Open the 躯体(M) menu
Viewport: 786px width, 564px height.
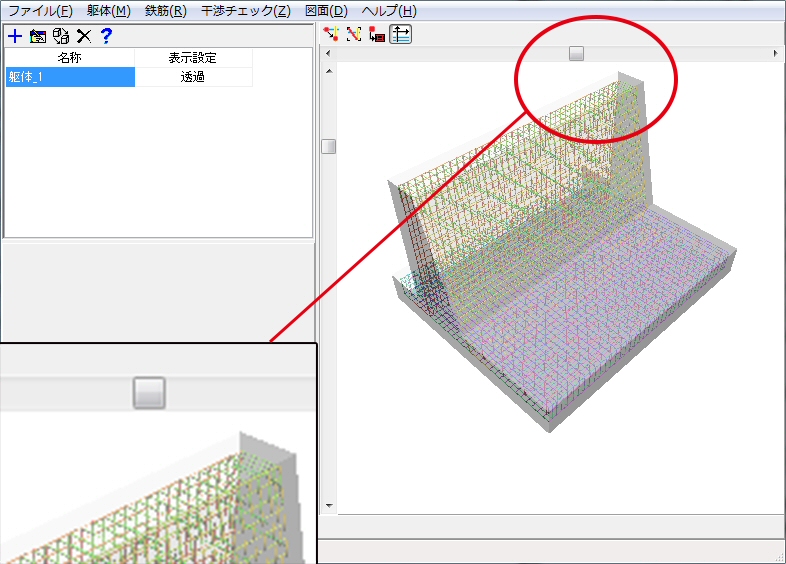[x=109, y=11]
